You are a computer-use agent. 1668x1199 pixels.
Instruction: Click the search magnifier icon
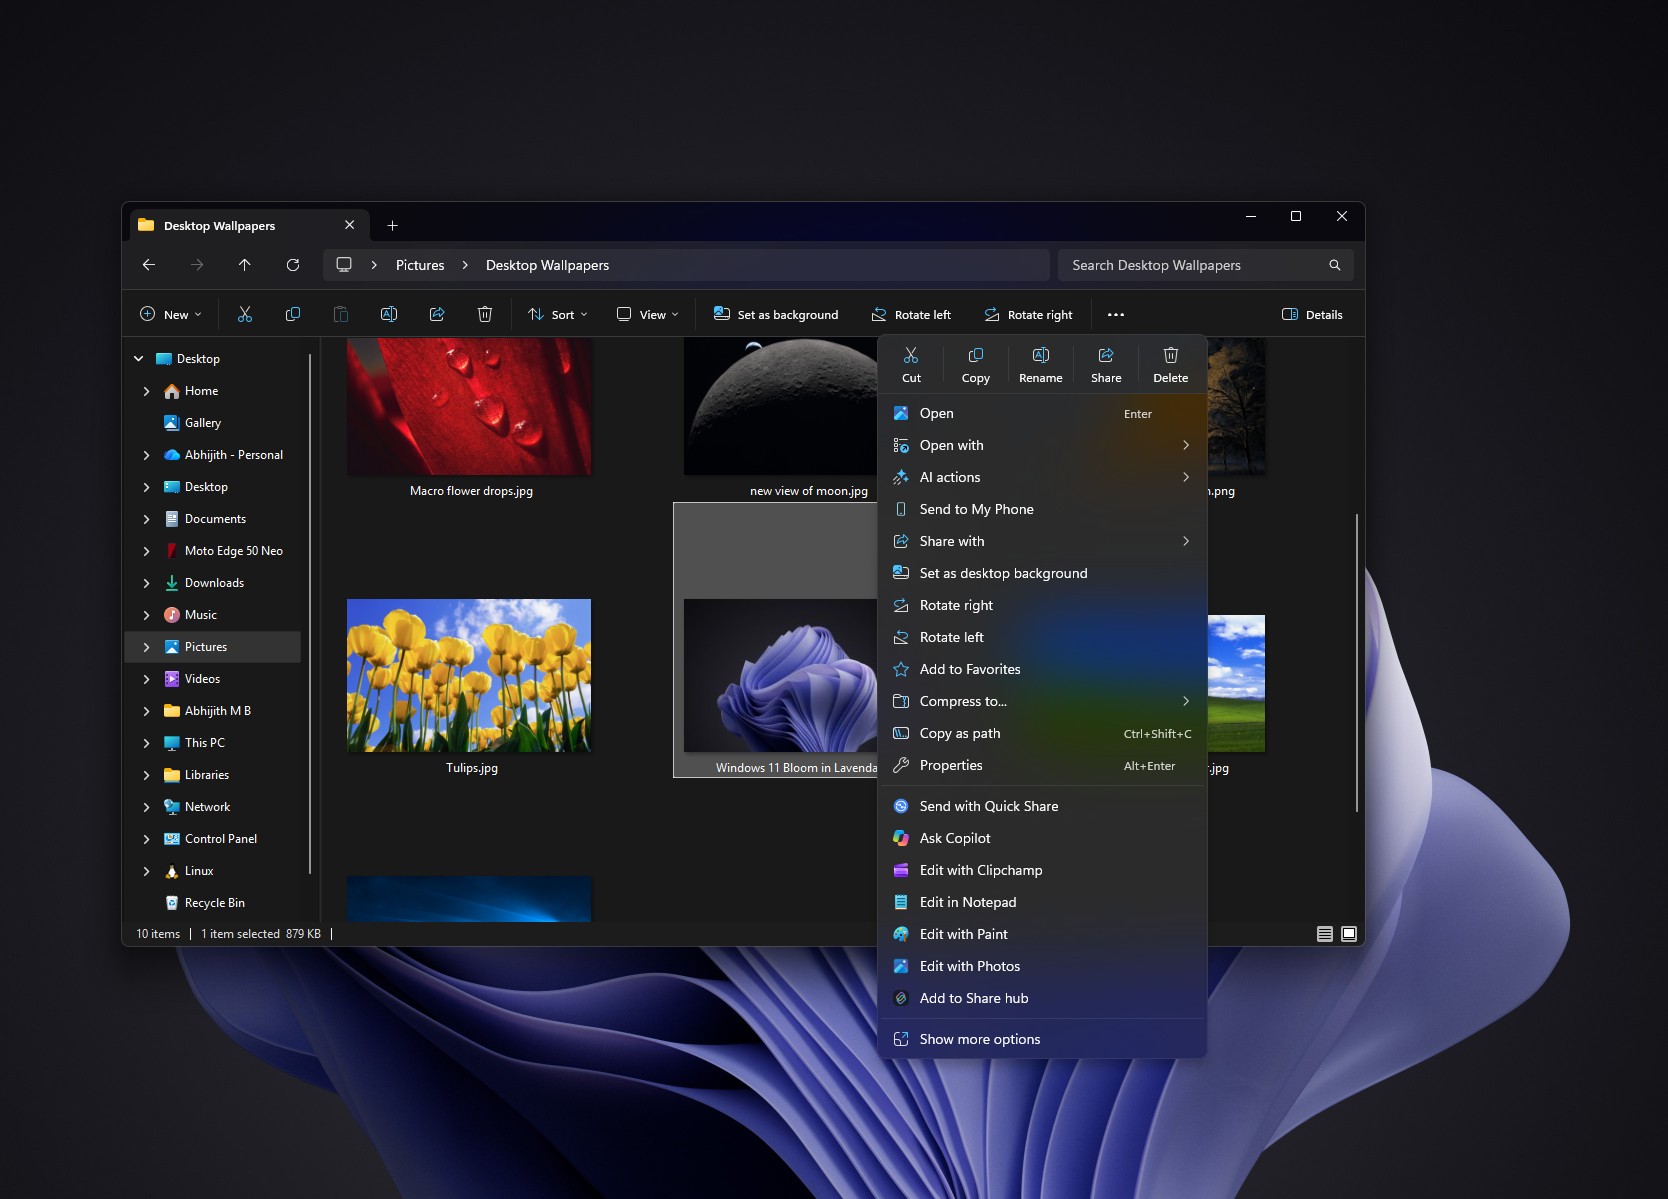[x=1335, y=265]
